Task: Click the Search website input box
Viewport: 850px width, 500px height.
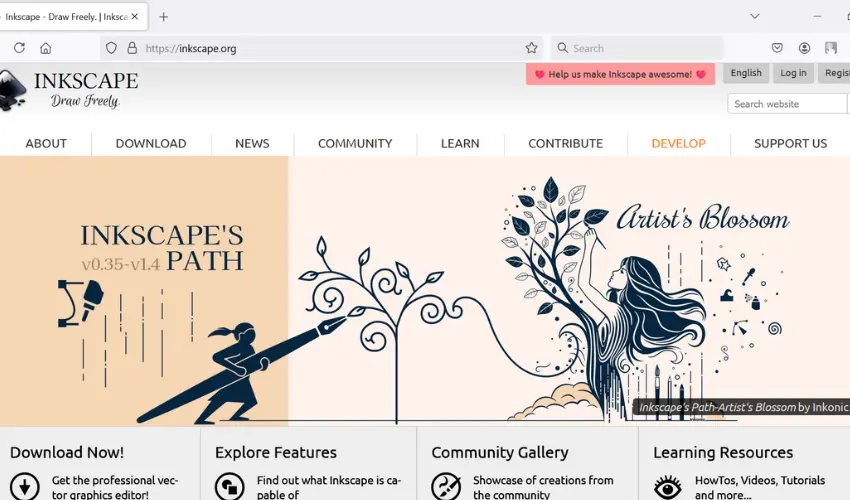Action: [x=788, y=104]
